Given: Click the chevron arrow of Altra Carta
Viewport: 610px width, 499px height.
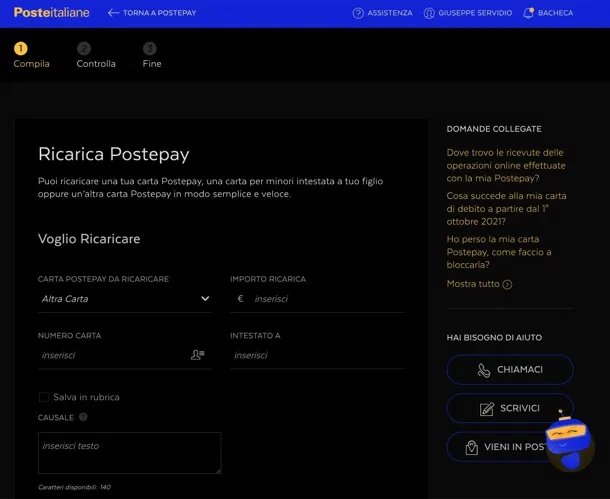Looking at the screenshot, I should [x=205, y=299].
